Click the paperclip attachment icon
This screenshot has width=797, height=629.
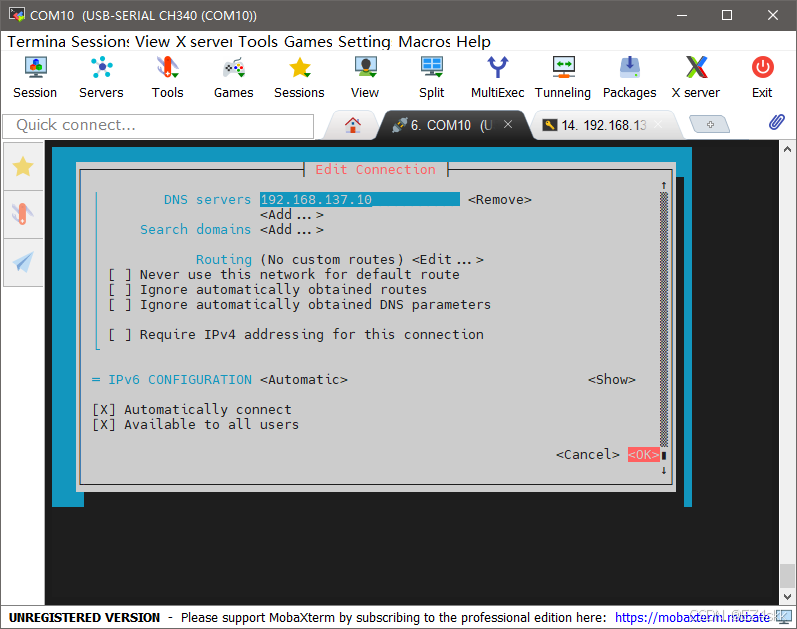click(x=776, y=124)
